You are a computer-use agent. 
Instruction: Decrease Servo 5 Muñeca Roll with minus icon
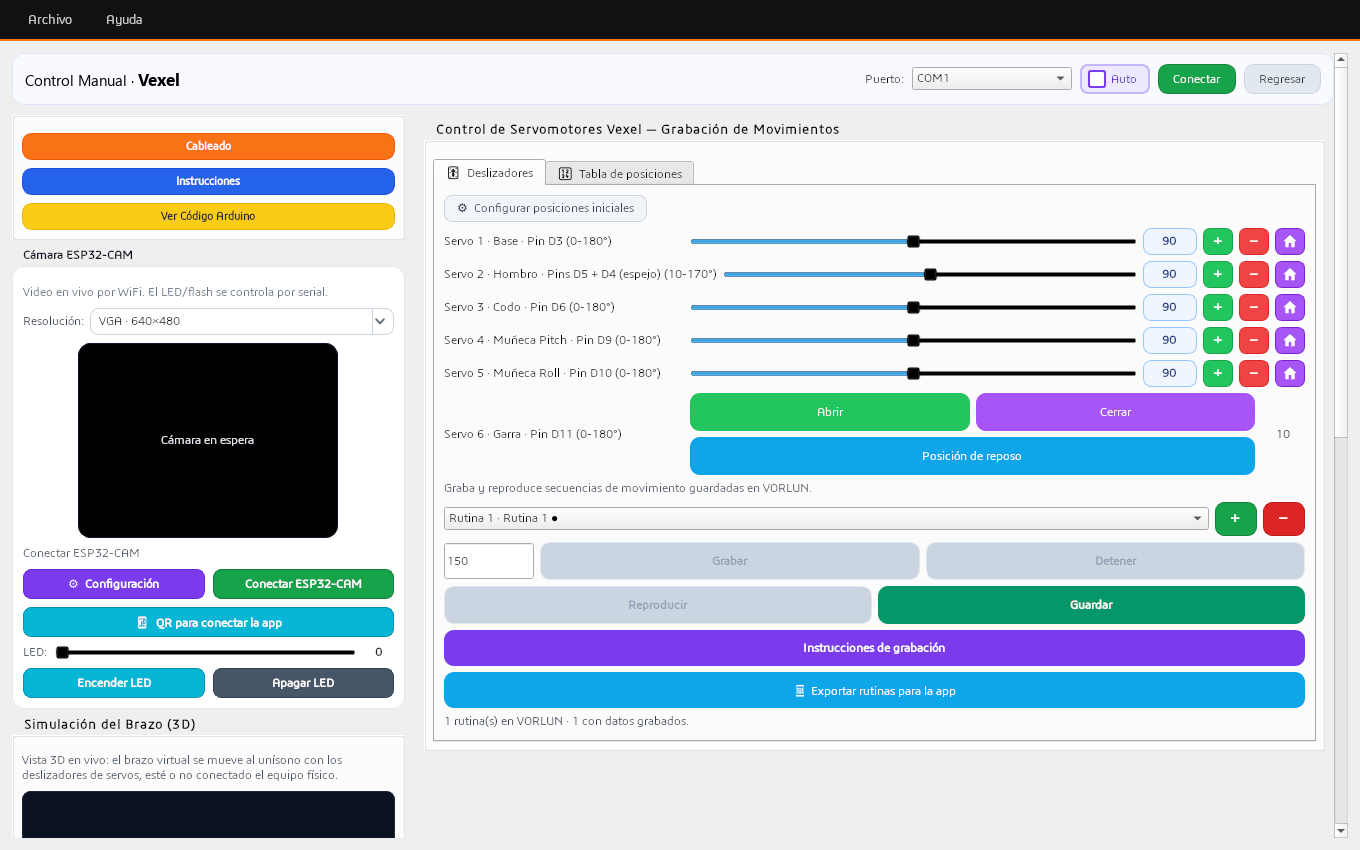pyautogui.click(x=1254, y=373)
